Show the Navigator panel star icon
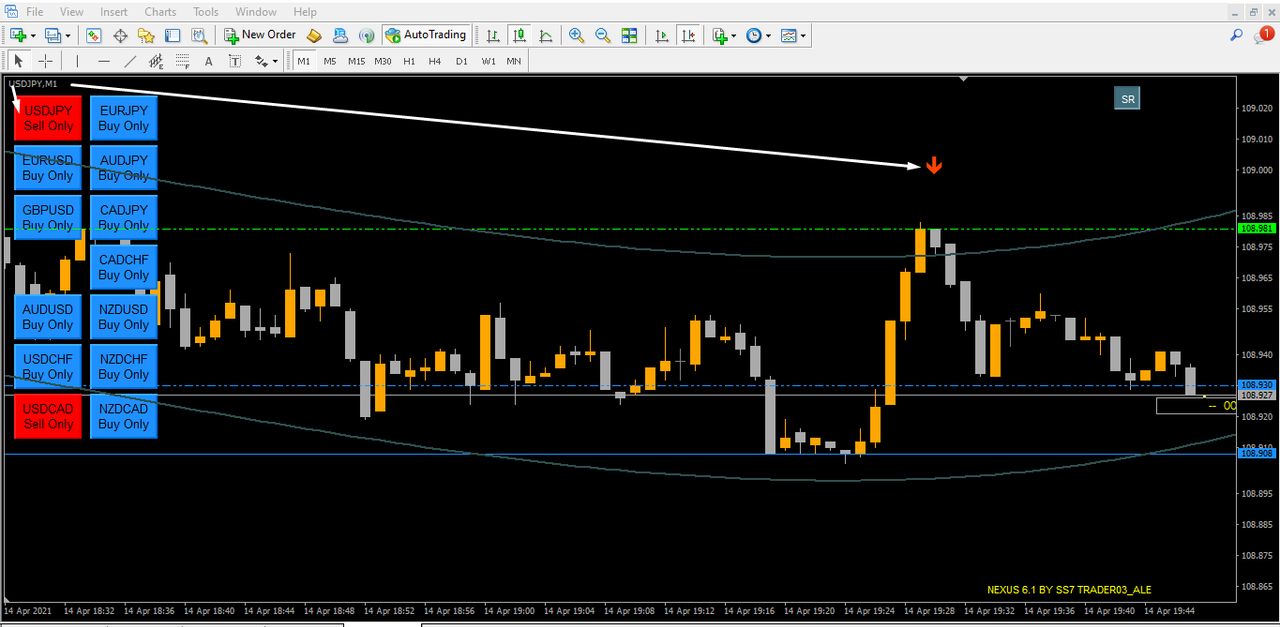 (x=146, y=35)
